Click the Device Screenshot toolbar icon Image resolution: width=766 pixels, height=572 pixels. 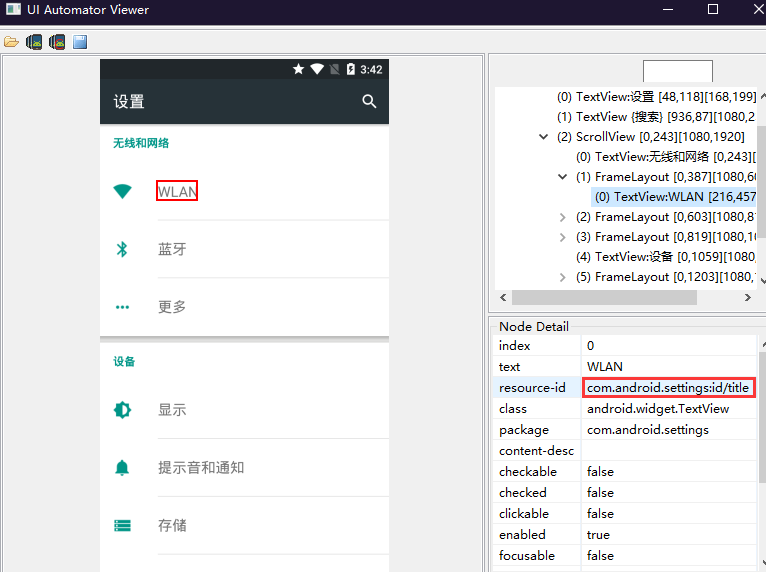point(34,42)
